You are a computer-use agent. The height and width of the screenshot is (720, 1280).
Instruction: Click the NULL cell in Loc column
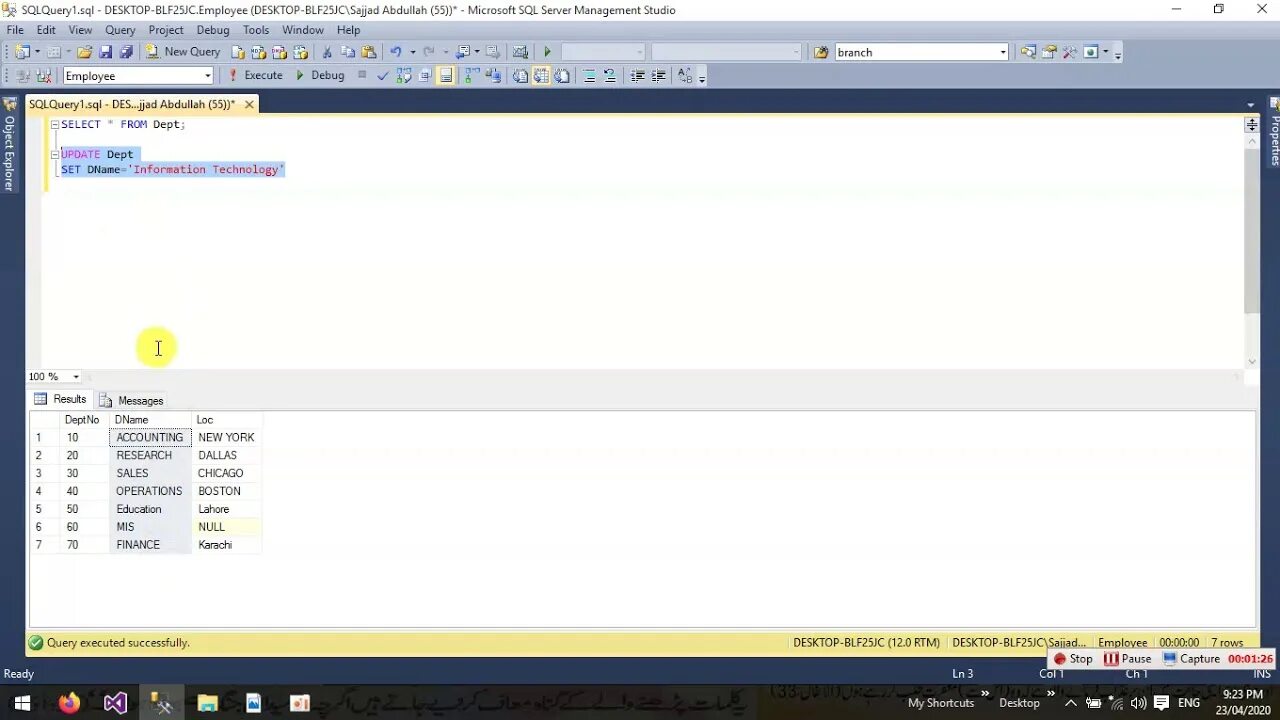tap(226, 527)
